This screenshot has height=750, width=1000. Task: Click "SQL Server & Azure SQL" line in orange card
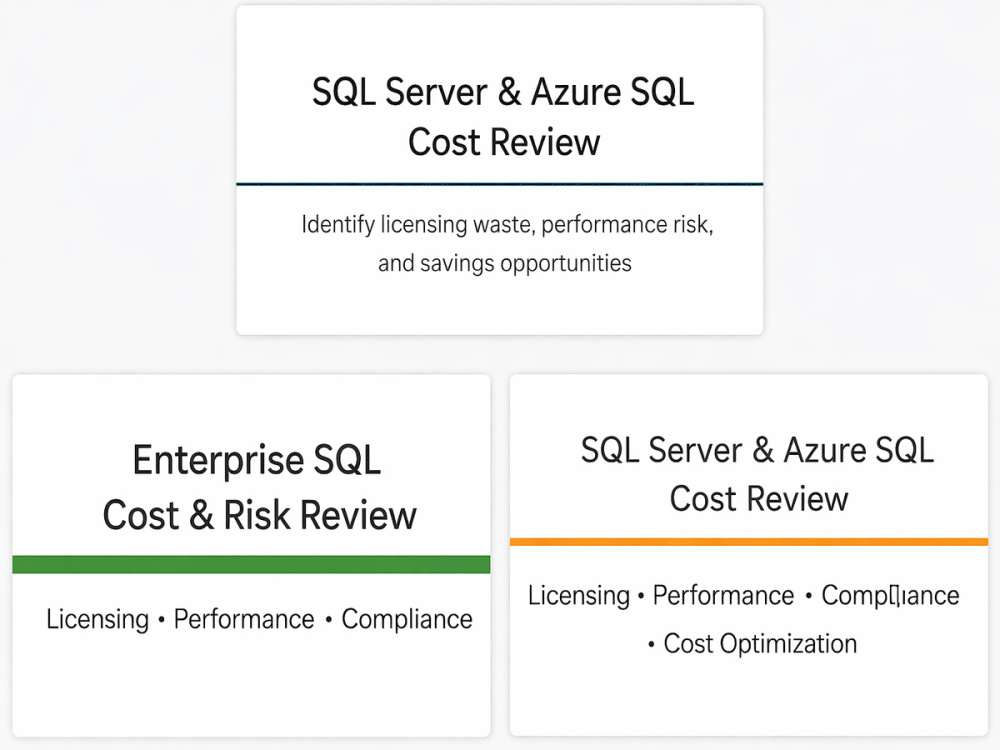757,450
